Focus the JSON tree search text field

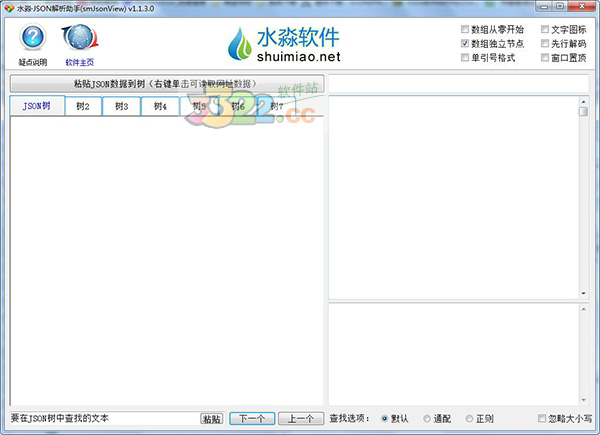click(104, 418)
